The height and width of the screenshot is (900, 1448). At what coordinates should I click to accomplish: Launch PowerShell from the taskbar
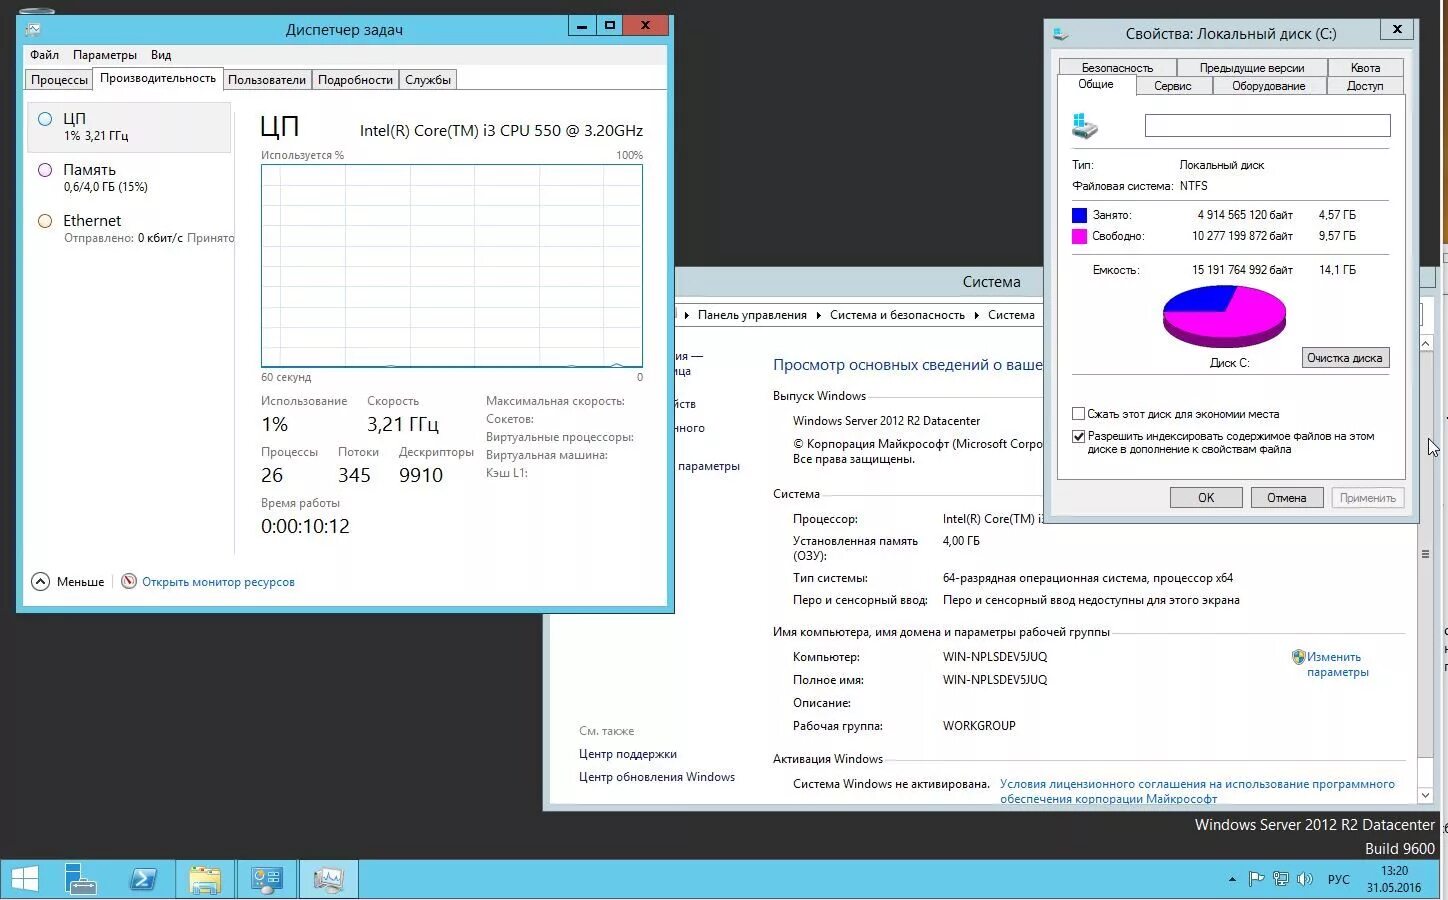(143, 879)
